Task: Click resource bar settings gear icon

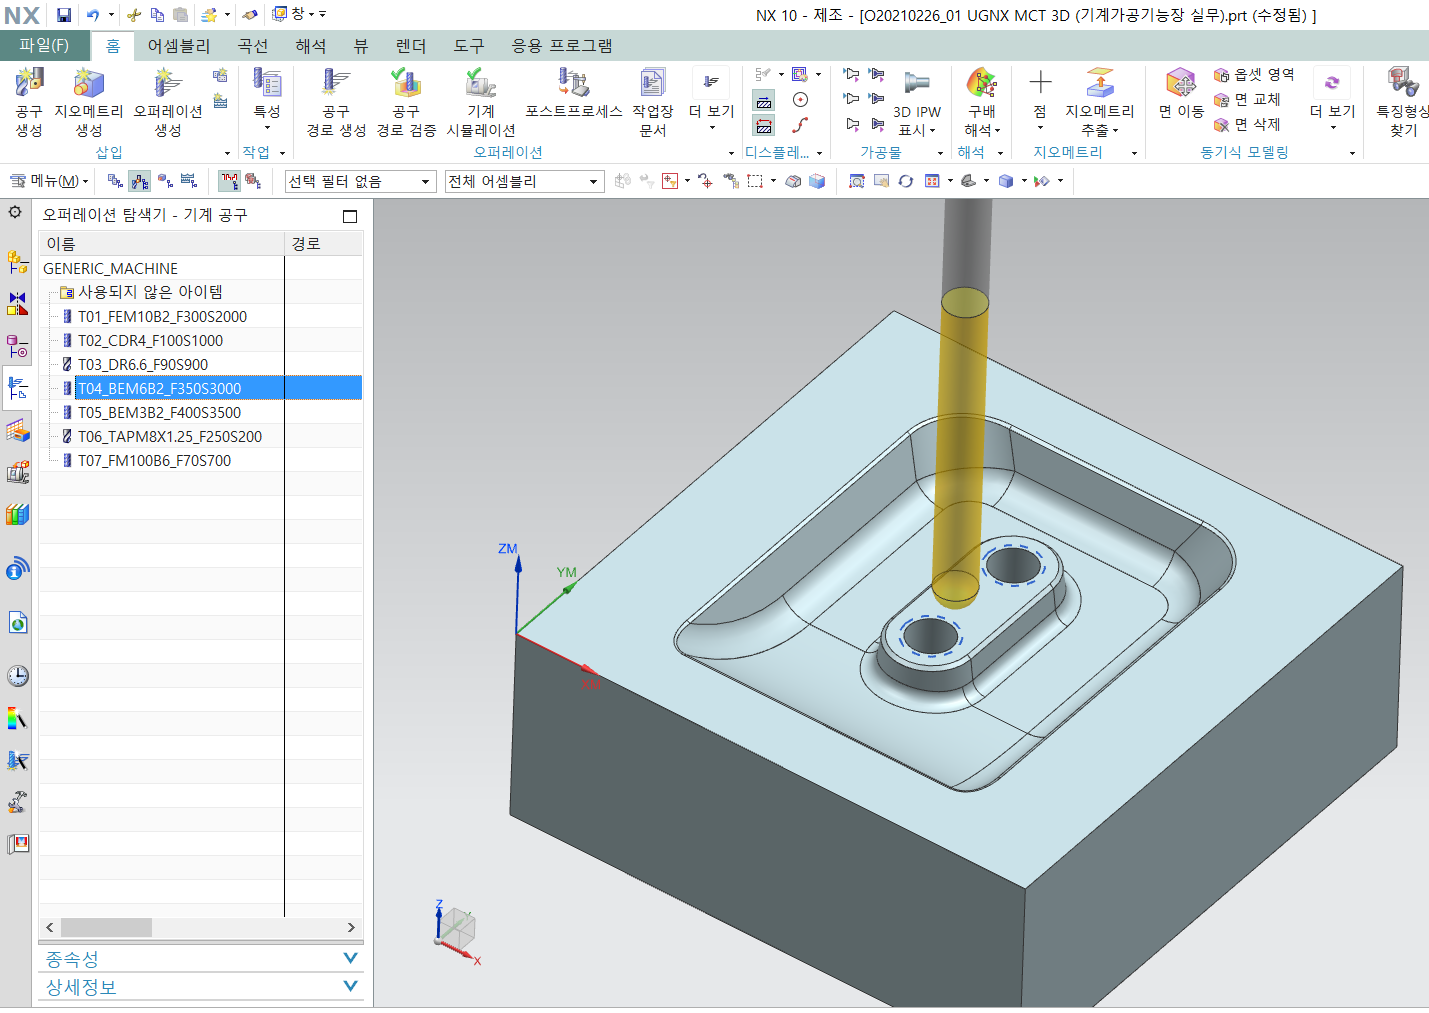Action: [x=15, y=213]
